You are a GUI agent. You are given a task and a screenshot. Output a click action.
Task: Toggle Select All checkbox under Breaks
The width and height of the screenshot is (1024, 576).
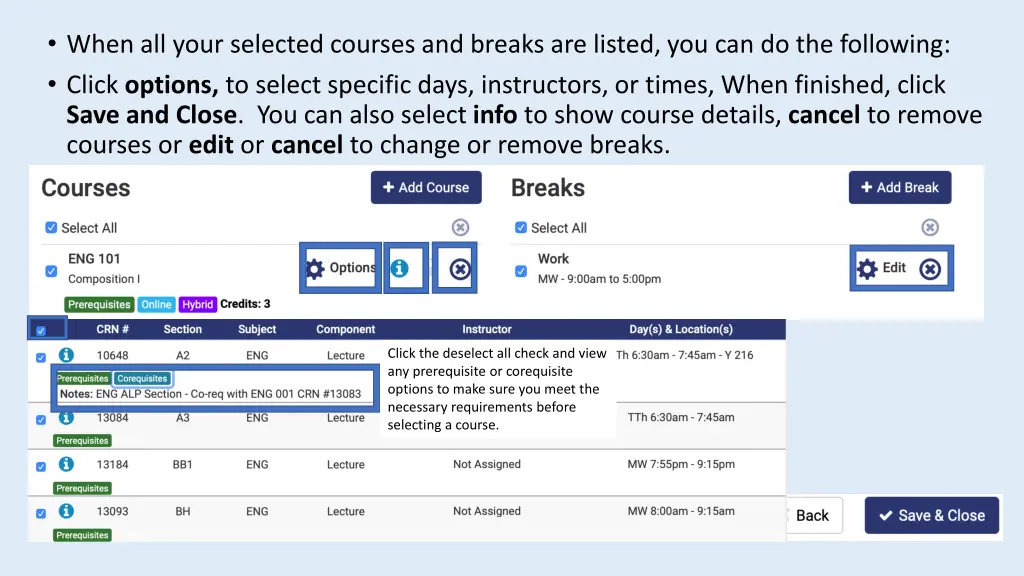coord(521,227)
